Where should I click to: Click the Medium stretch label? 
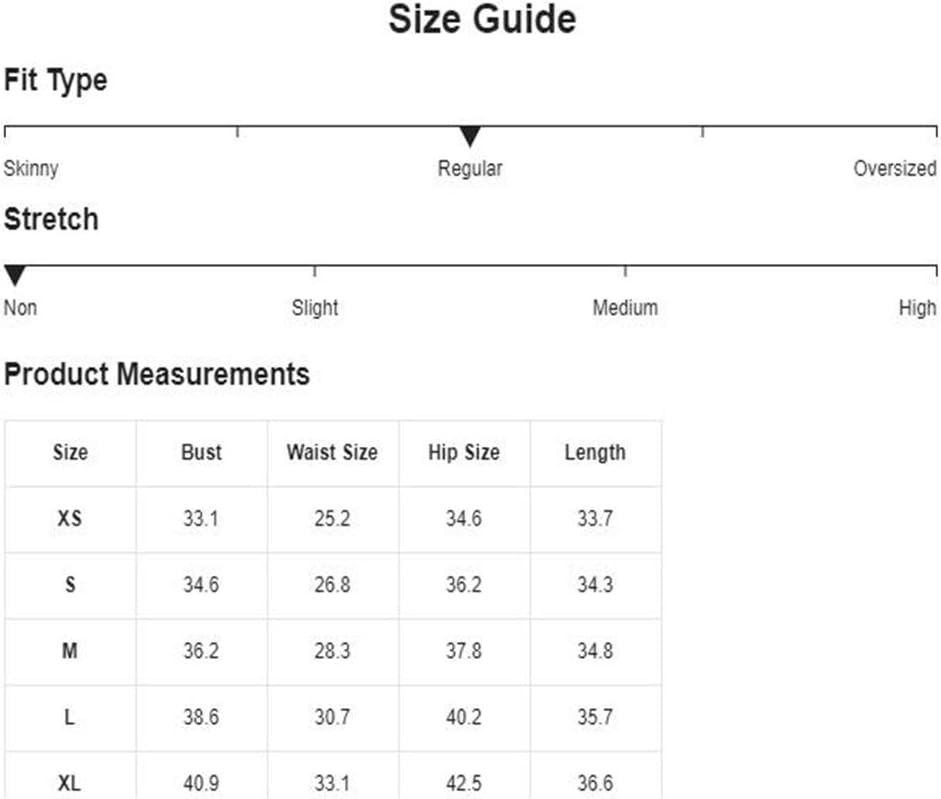[625, 307]
